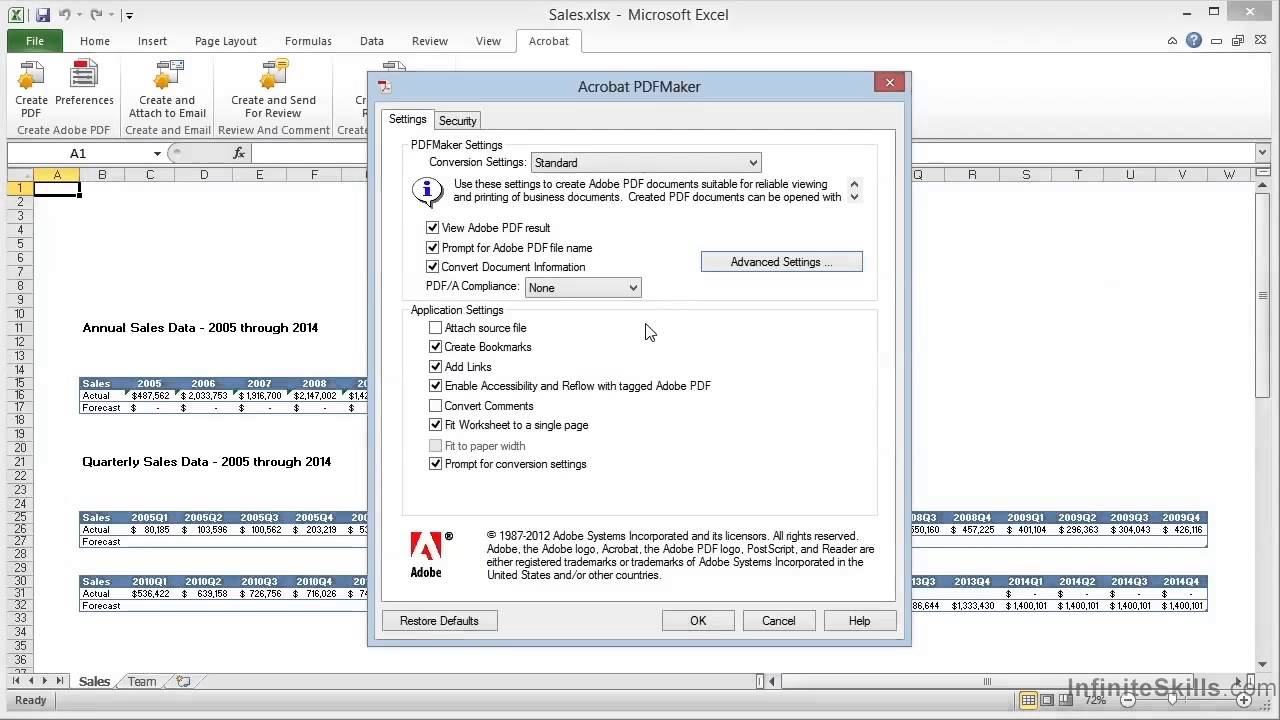Click Cancel in the PDFMaker dialog

(779, 621)
